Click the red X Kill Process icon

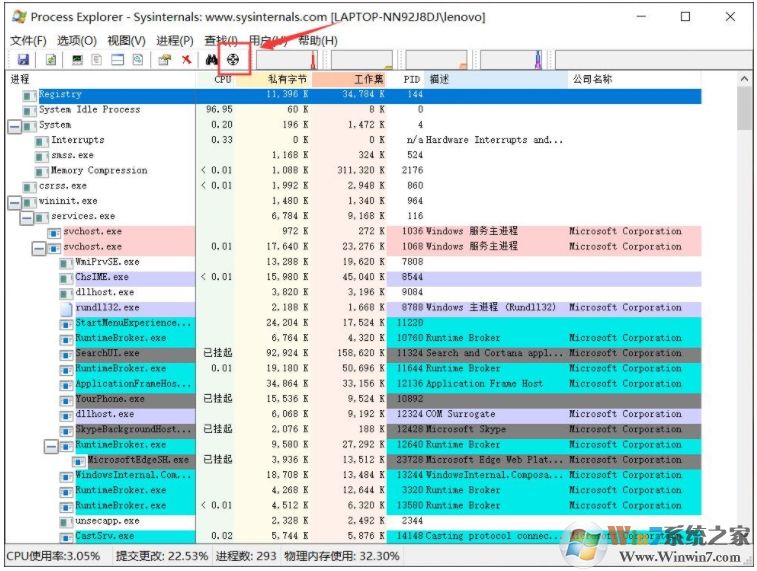186,60
